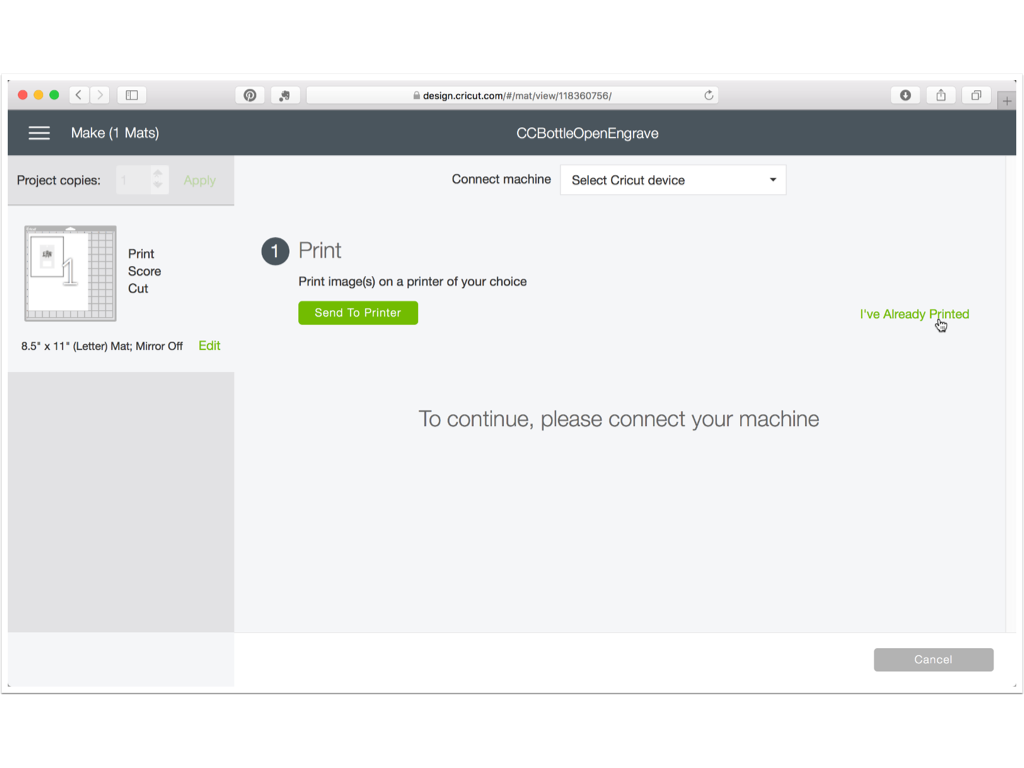This screenshot has height=768, width=1024.
Task: Click the Cancel button
Action: (x=933, y=660)
